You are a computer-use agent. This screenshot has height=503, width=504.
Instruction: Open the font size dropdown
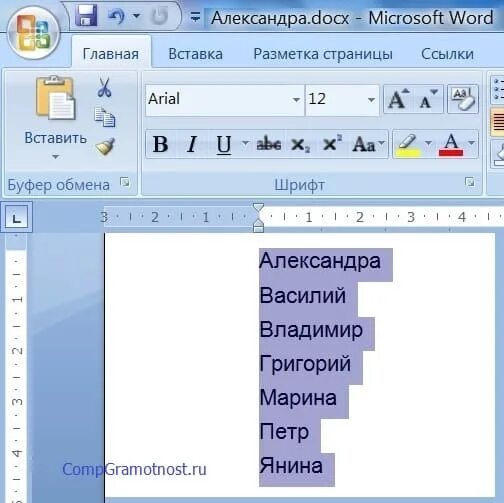[x=371, y=100]
